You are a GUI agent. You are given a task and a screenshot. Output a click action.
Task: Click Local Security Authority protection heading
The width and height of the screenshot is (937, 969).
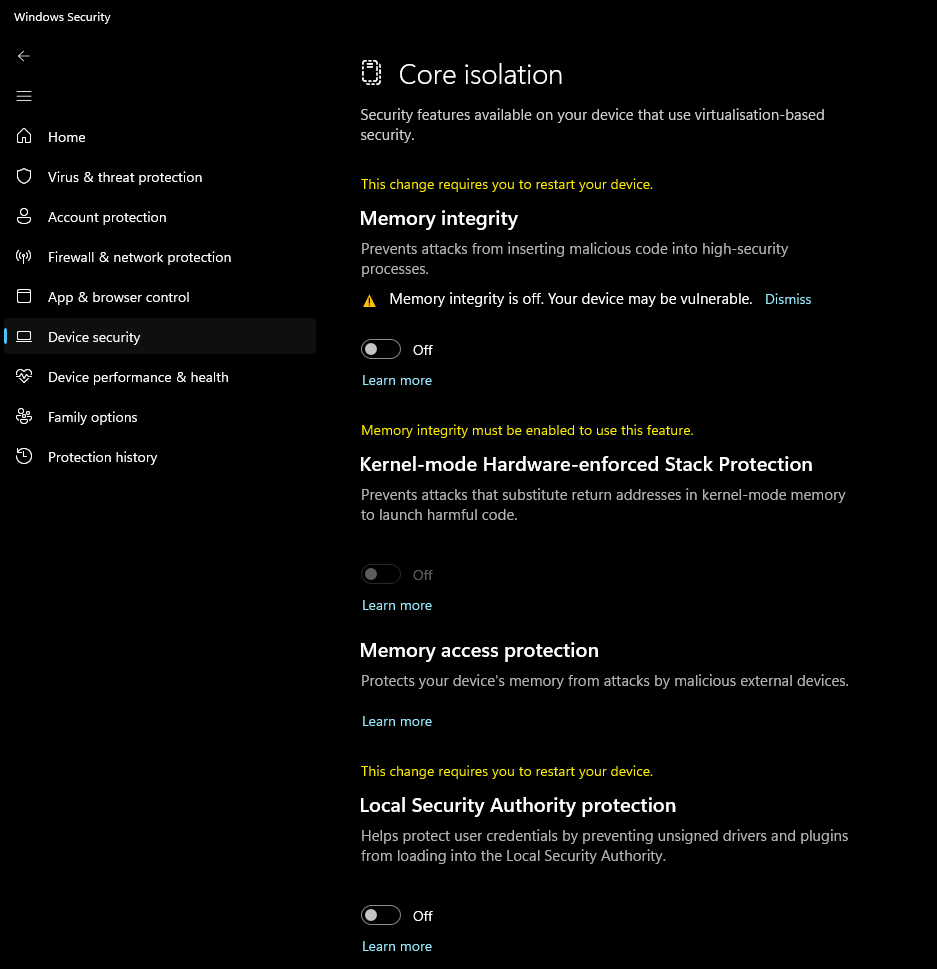[518, 806]
